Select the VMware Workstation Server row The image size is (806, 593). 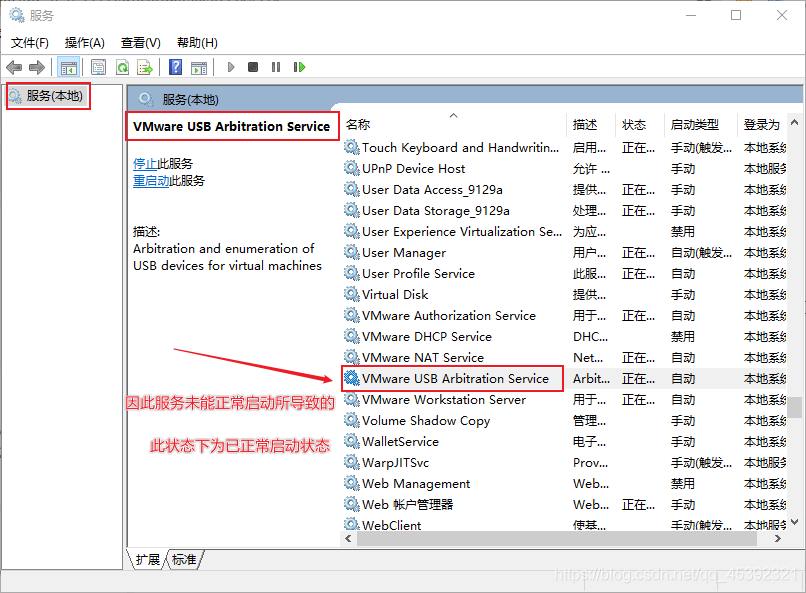[564, 399]
